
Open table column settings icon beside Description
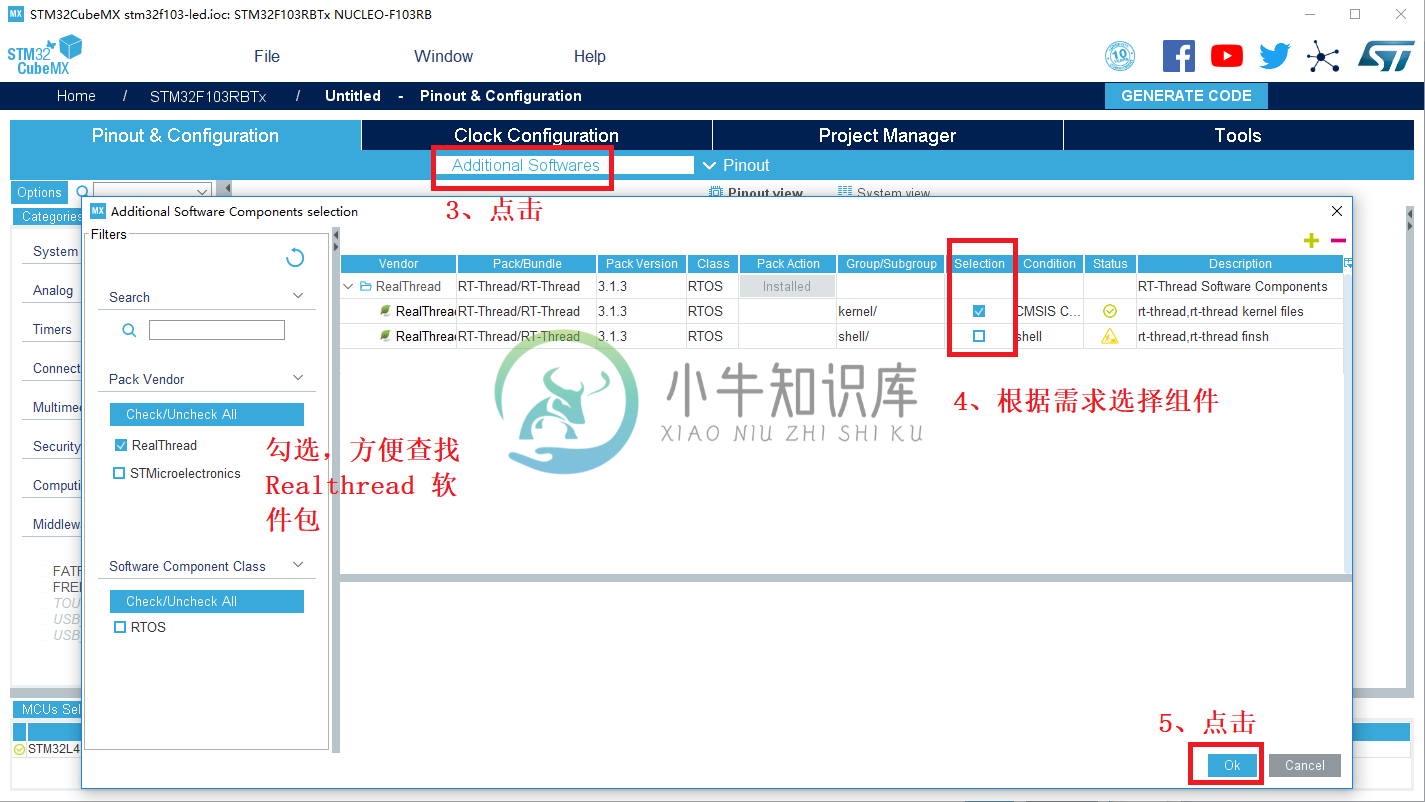click(1348, 264)
